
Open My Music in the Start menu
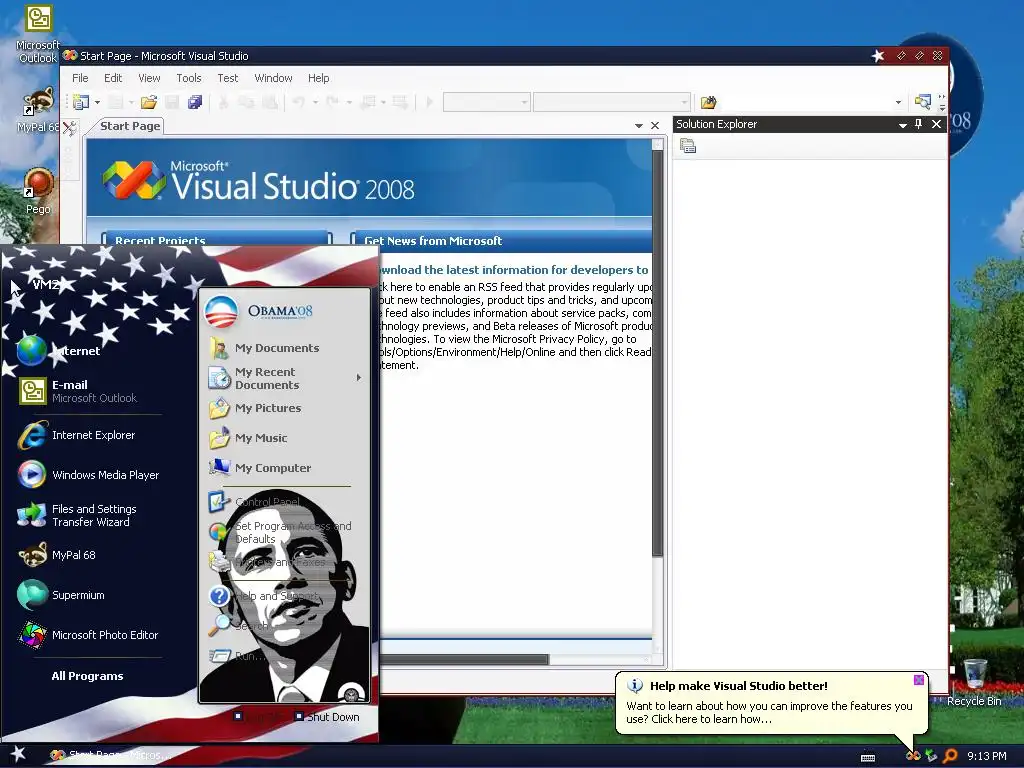point(248,438)
